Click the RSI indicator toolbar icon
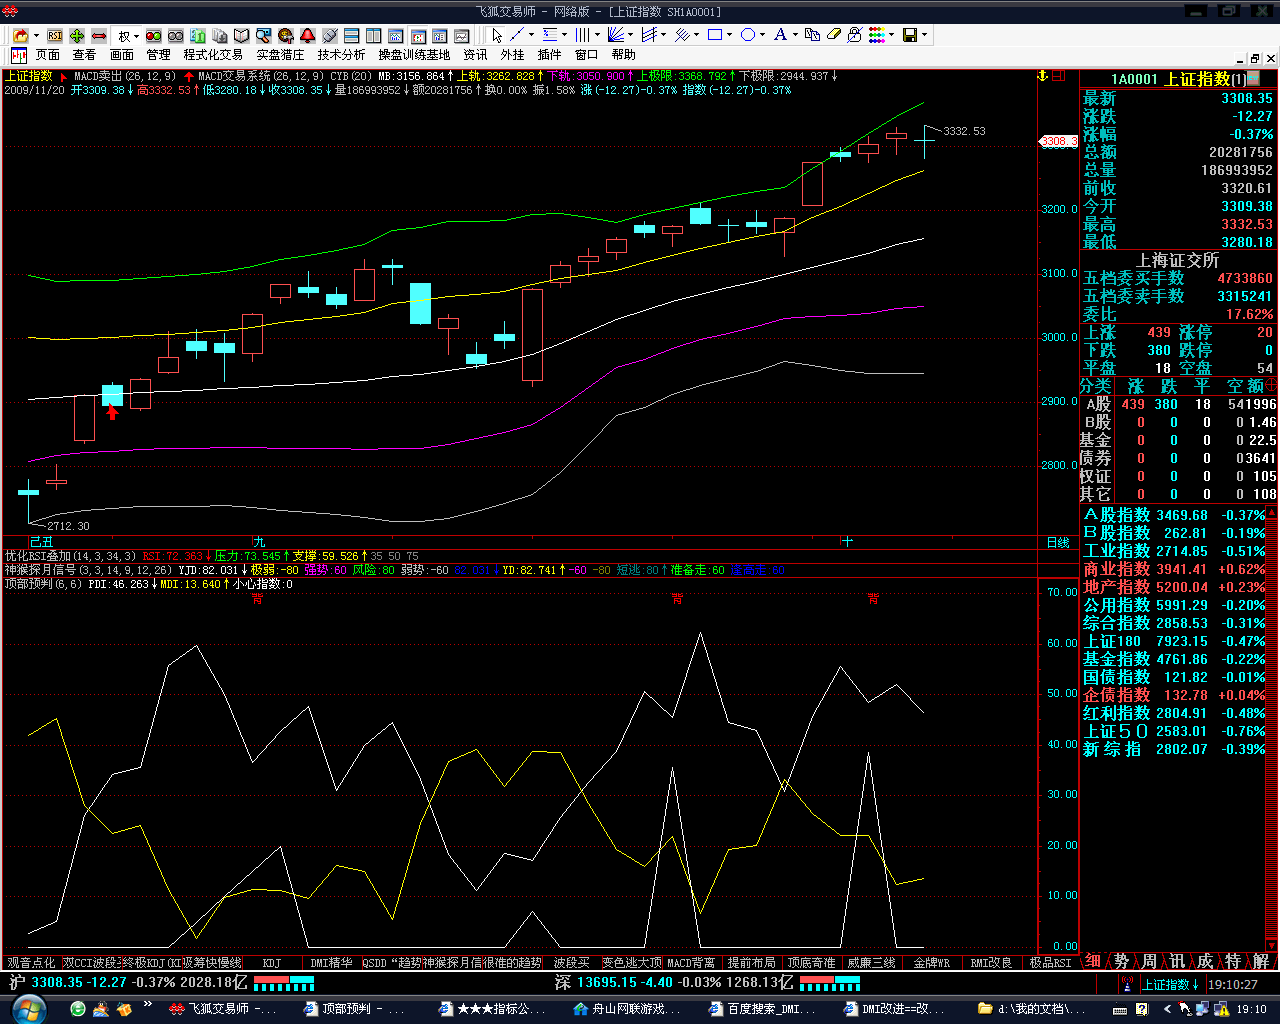Image resolution: width=1280 pixels, height=1024 pixels. [54, 35]
